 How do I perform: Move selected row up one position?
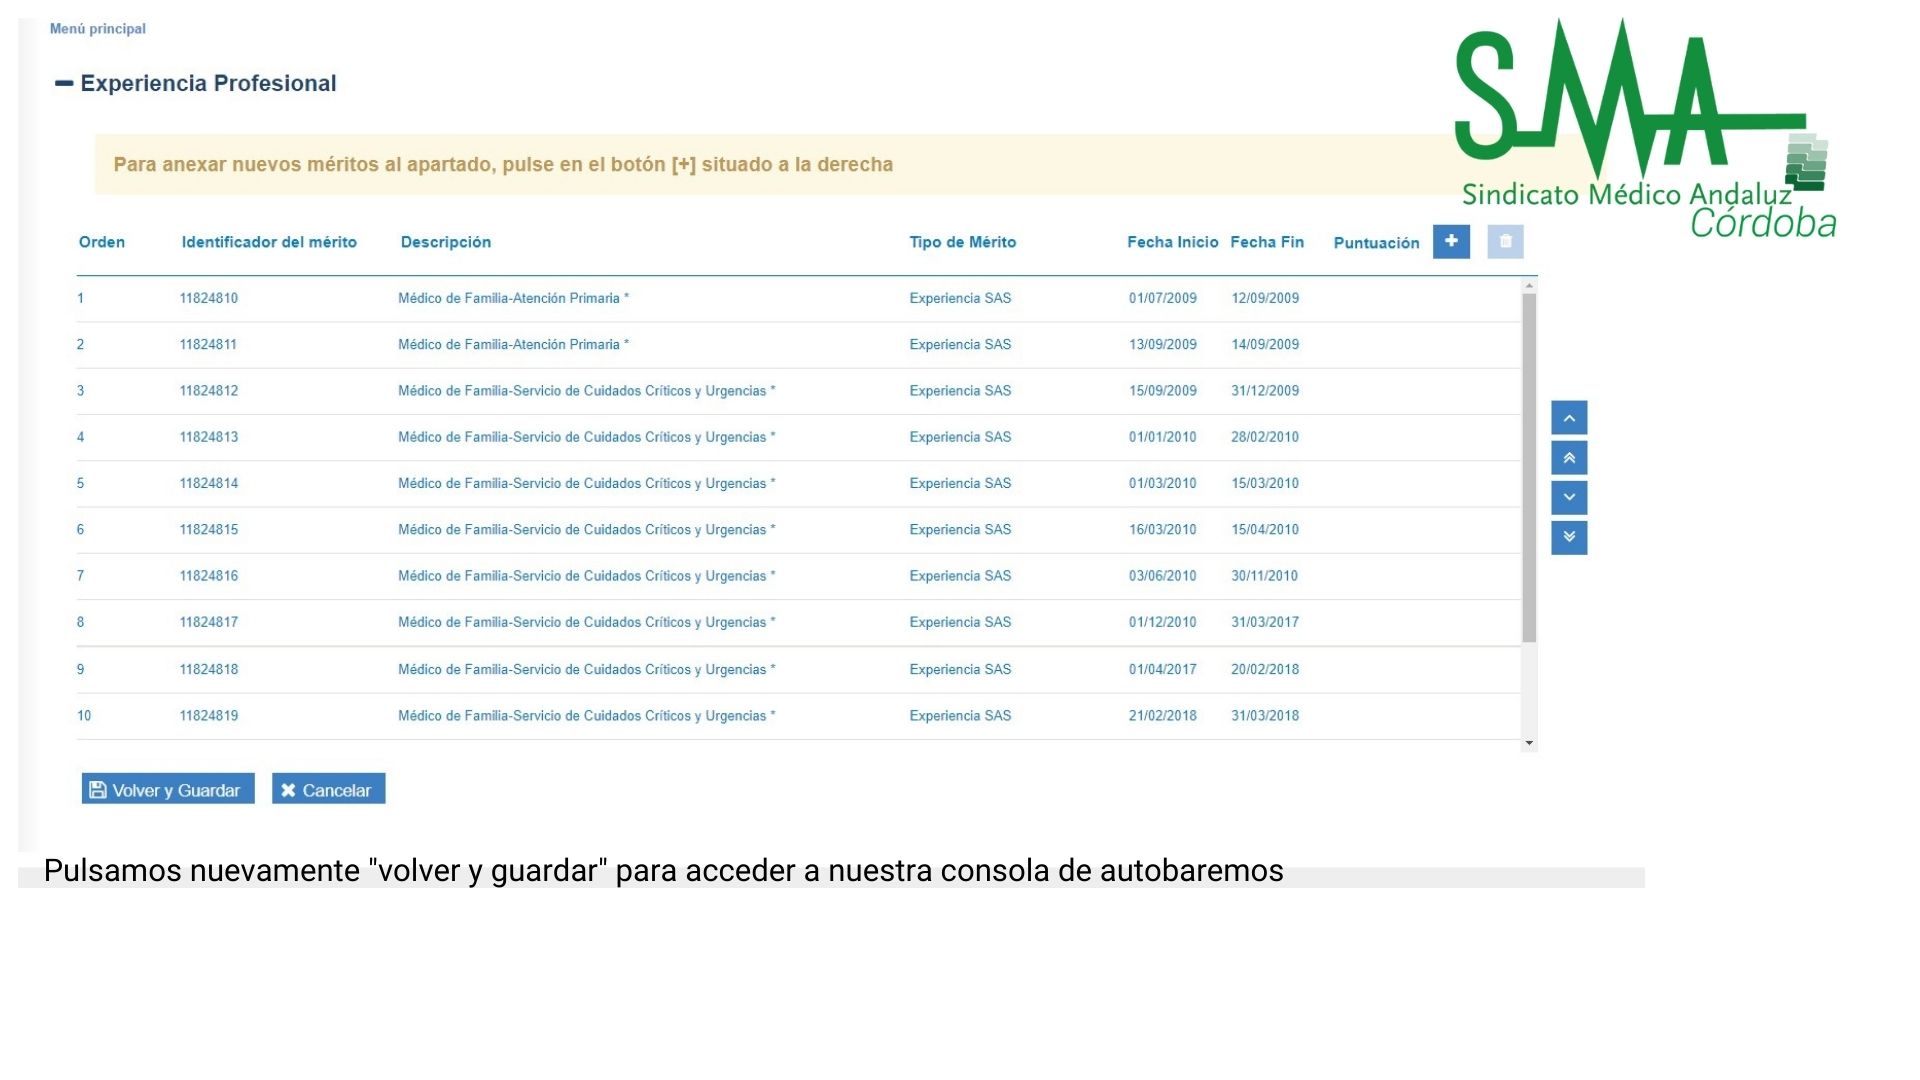coord(1569,418)
